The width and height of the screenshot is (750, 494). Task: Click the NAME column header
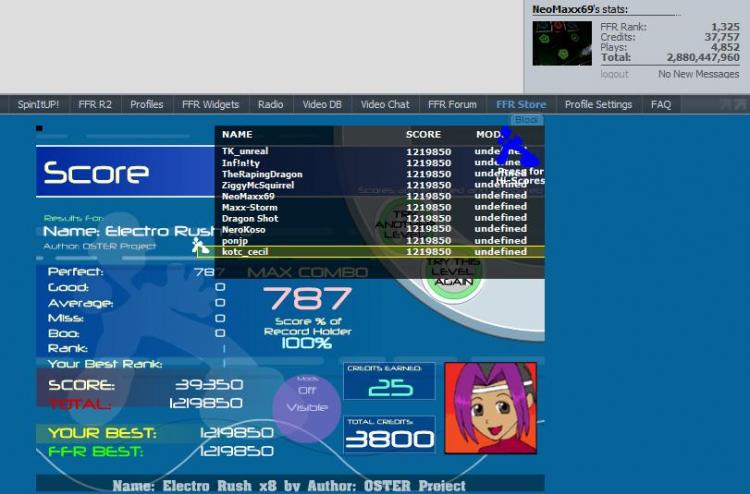pos(237,134)
